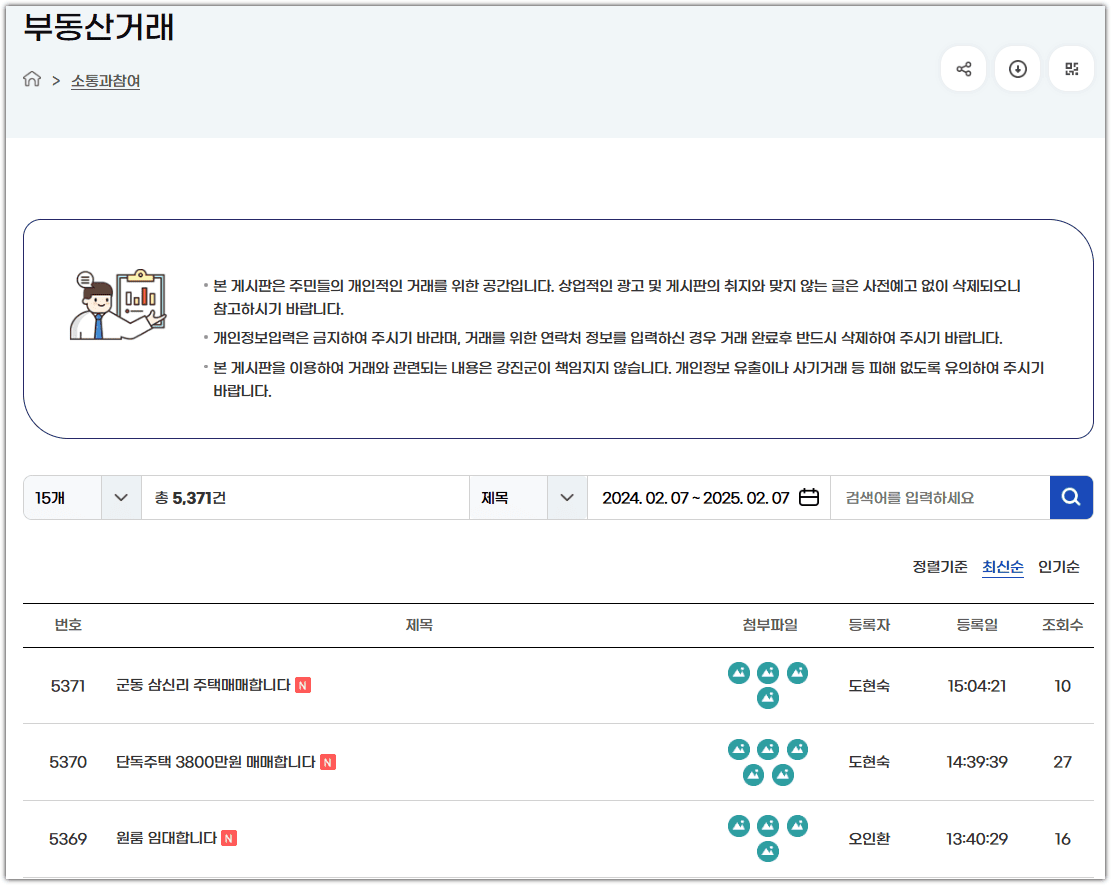Open the QR code icon
Viewport: 1111px width, 885px height.
point(1071,68)
